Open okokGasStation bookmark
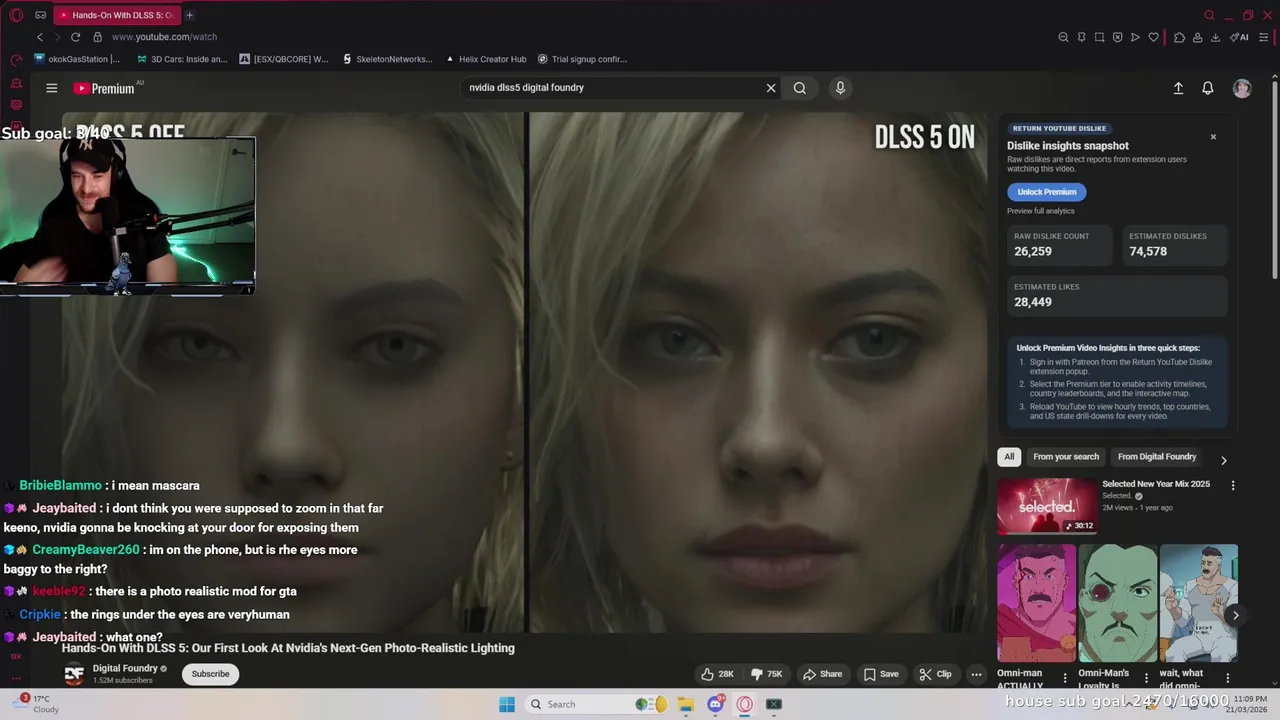1280x720 pixels. [x=77, y=59]
